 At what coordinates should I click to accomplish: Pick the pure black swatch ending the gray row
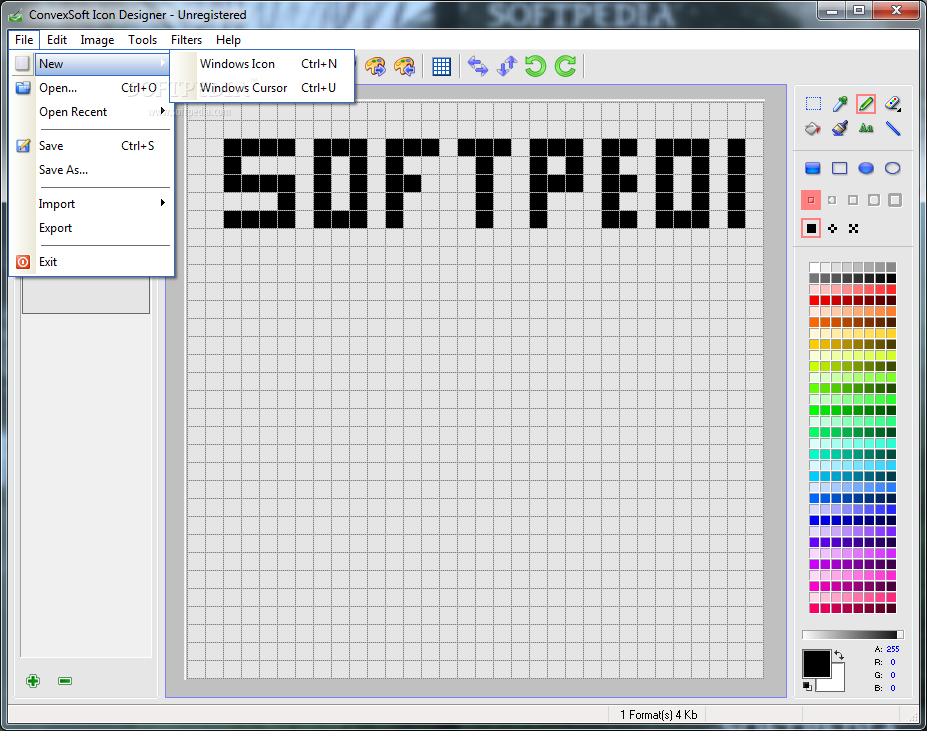(891, 279)
